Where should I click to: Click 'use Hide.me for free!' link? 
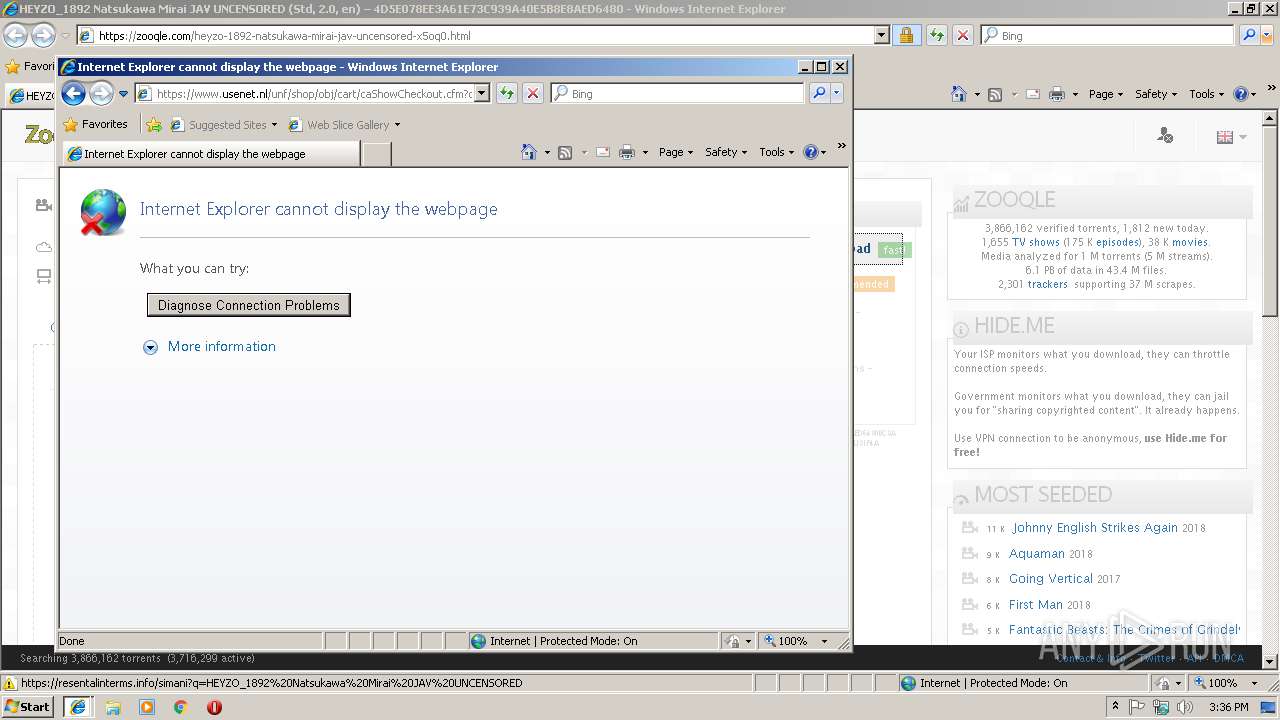[x=1090, y=445]
